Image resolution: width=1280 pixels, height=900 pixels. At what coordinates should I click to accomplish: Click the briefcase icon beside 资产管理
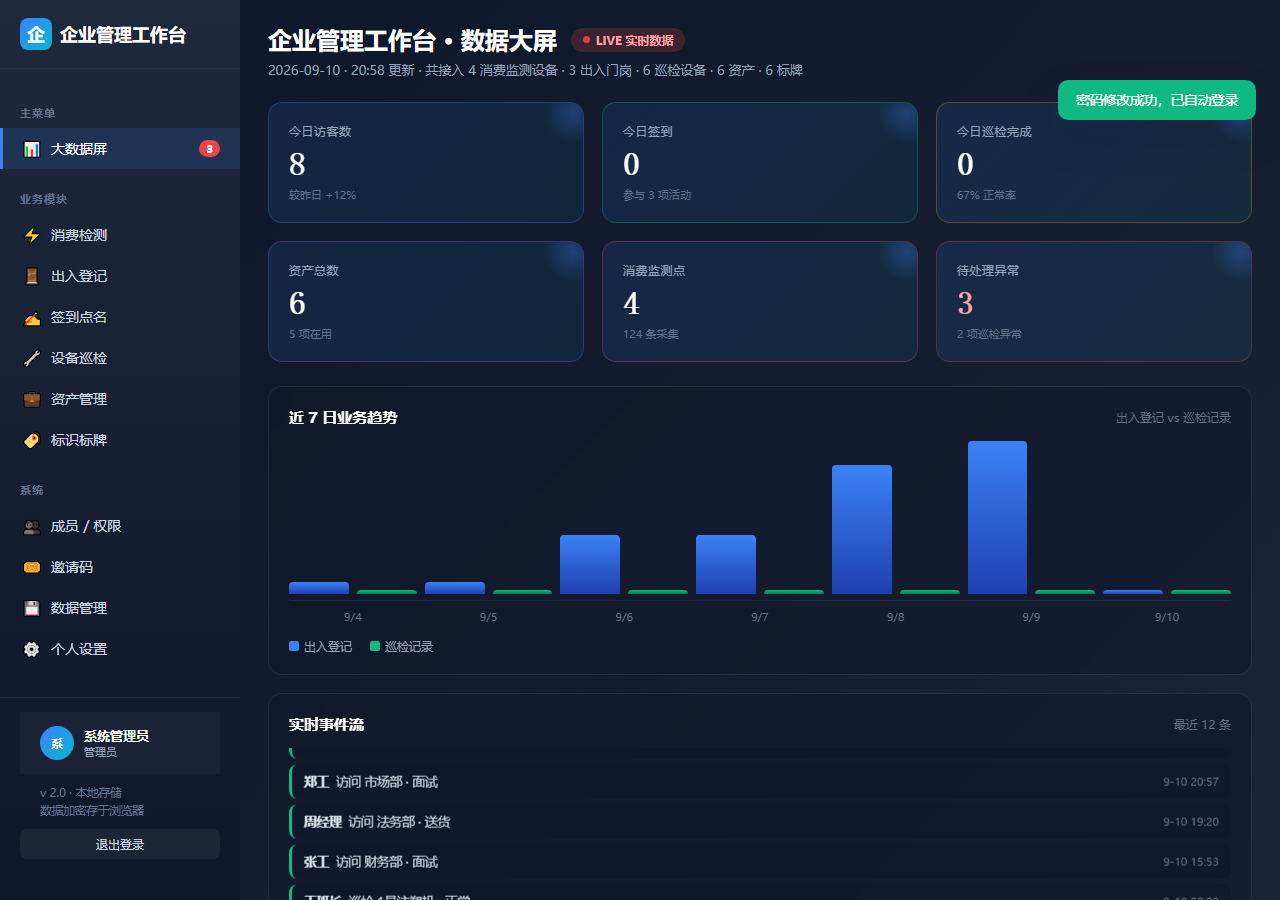[x=32, y=399]
